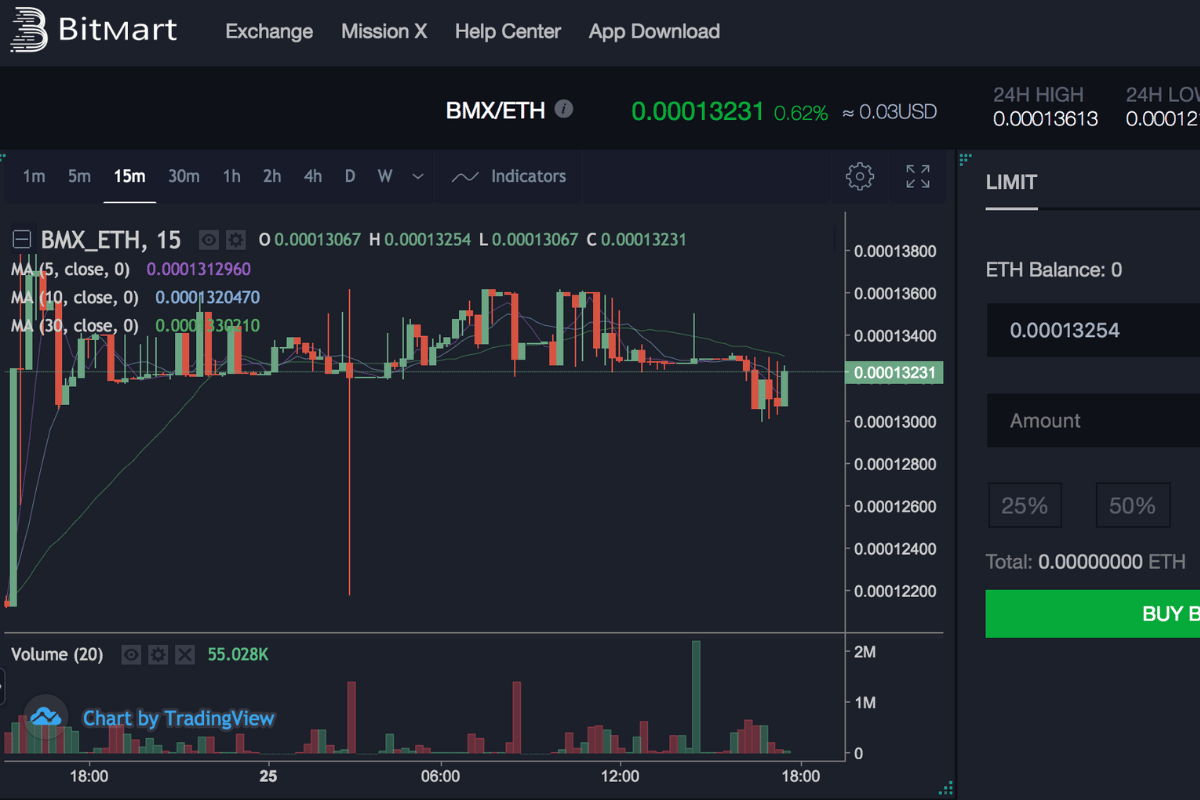Switch chart to 1h interval
The width and height of the screenshot is (1200, 800).
(231, 176)
